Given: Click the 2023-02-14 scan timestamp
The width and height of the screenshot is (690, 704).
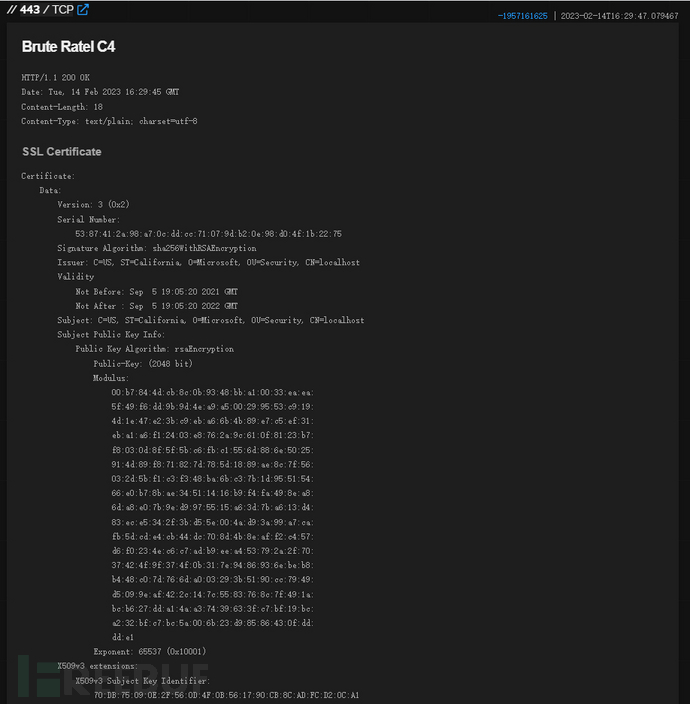Looking at the screenshot, I should [x=619, y=16].
